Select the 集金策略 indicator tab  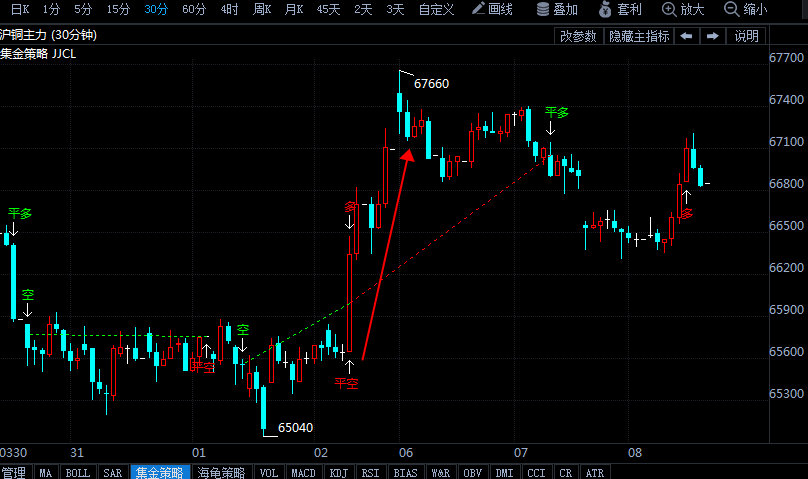tap(160, 472)
